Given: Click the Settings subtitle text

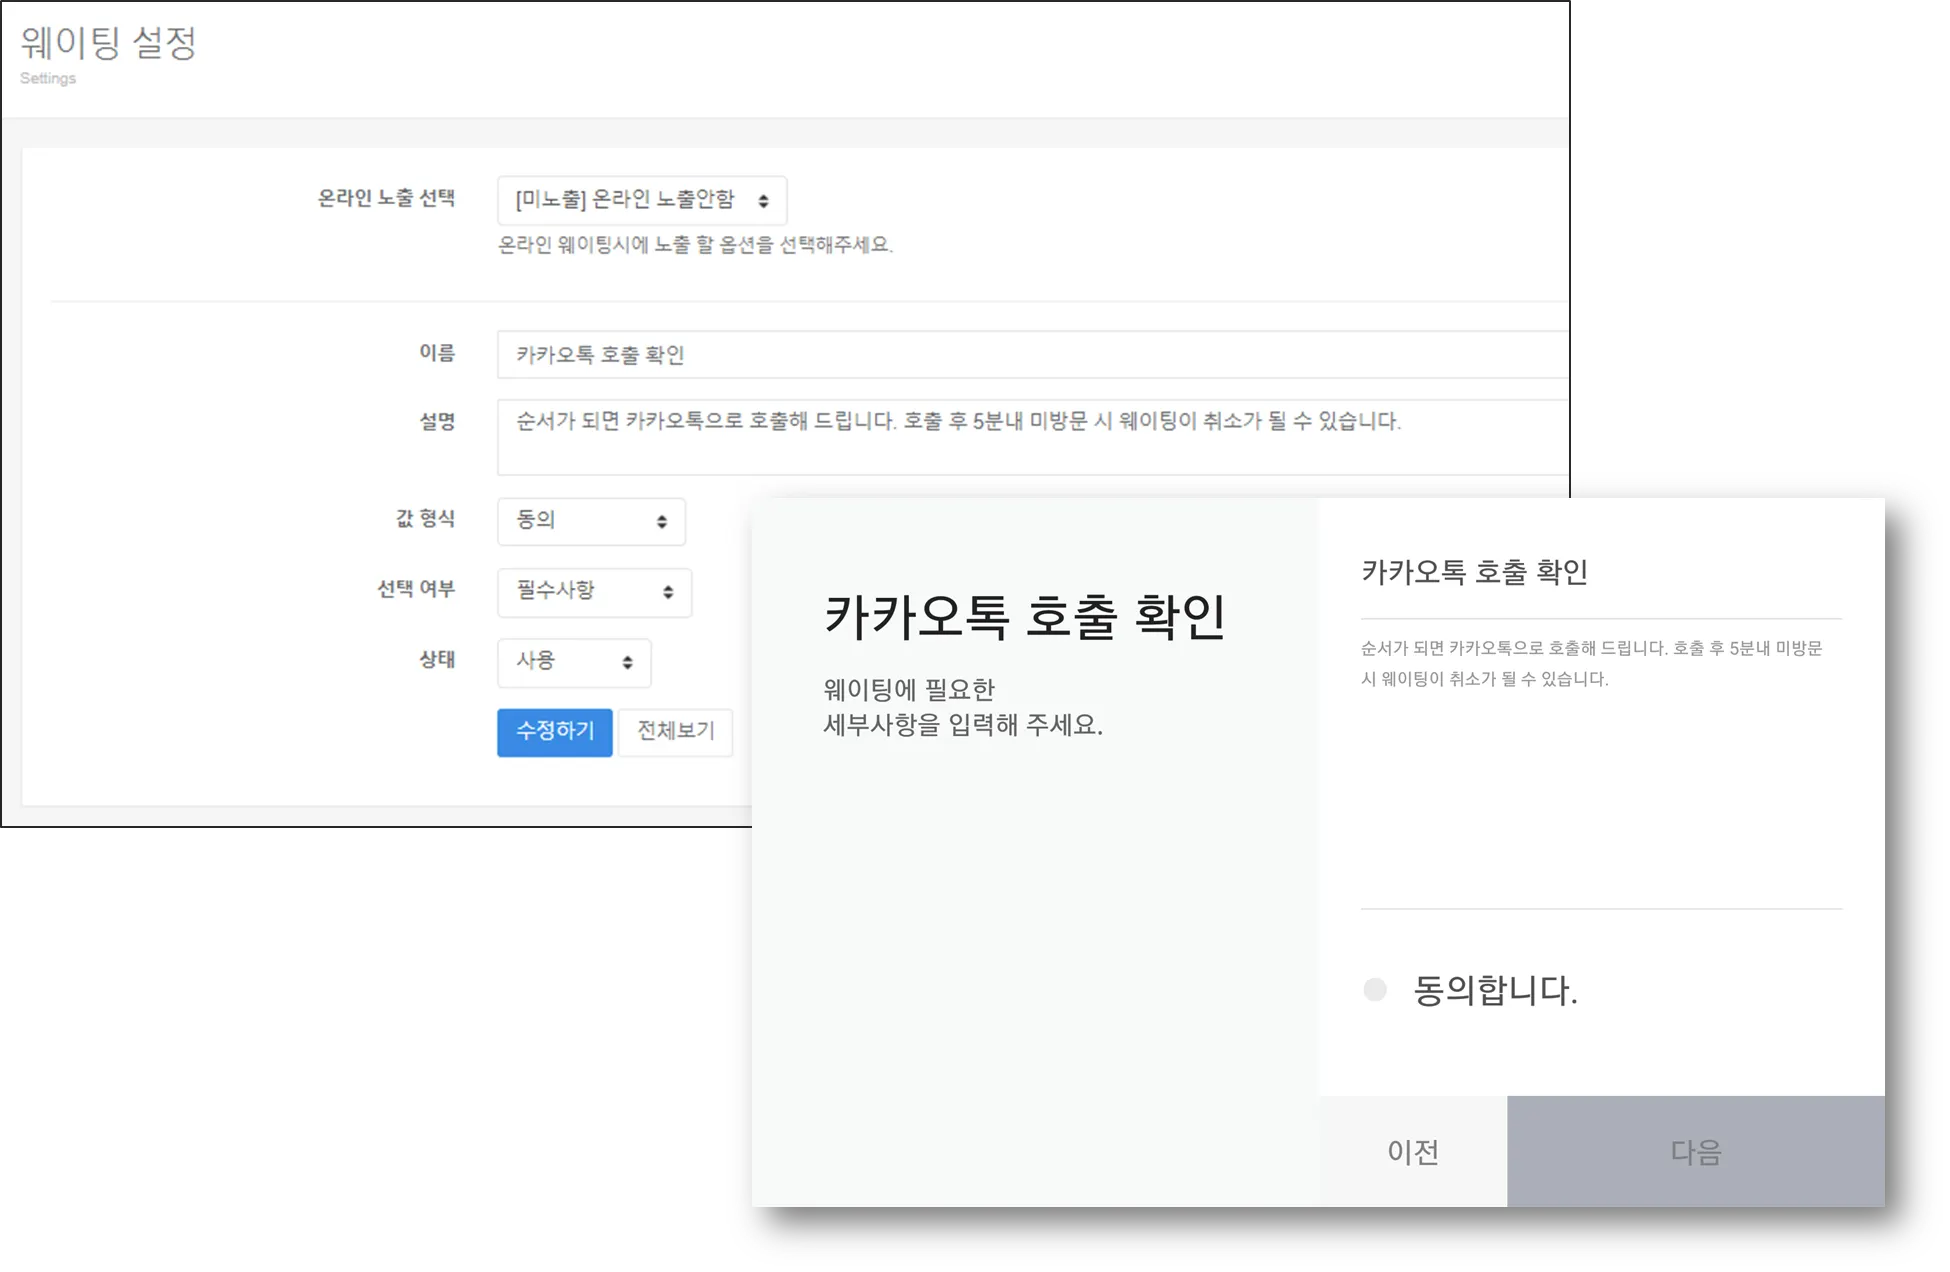Looking at the screenshot, I should [x=48, y=78].
